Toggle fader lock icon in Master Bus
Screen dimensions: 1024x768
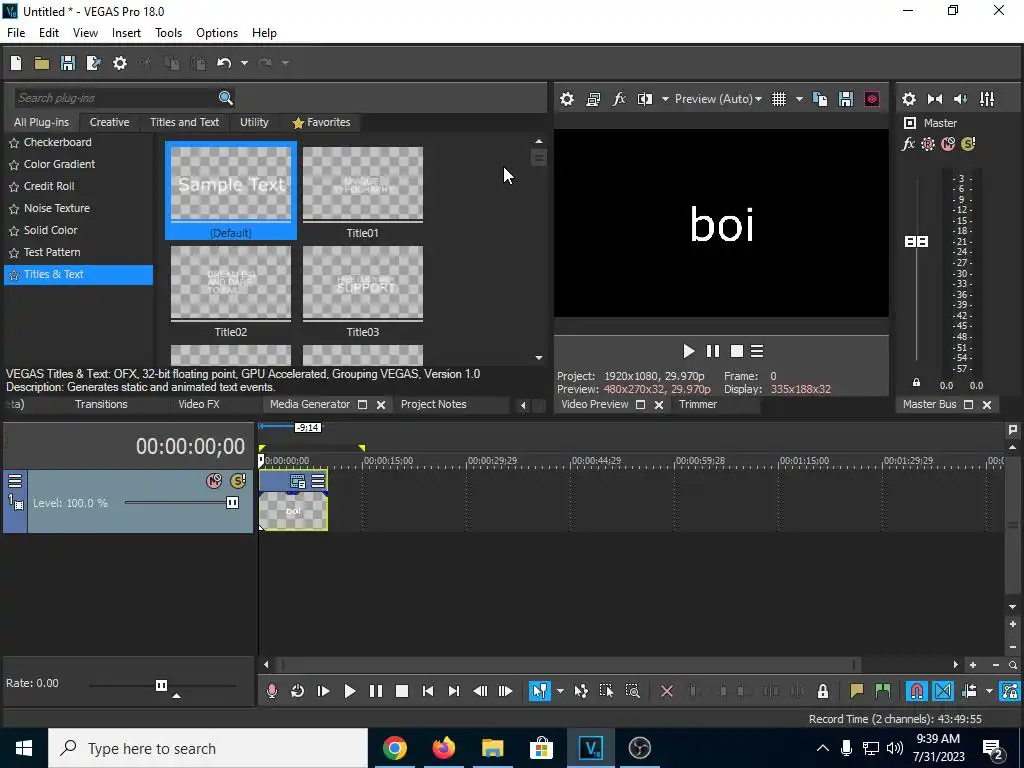tap(916, 383)
